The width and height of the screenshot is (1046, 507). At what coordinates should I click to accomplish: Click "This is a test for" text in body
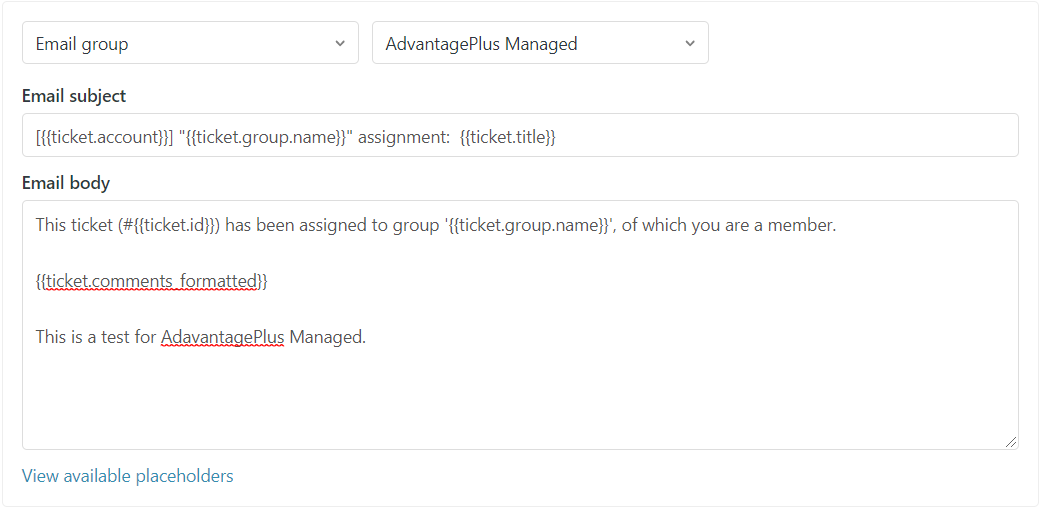tap(96, 337)
